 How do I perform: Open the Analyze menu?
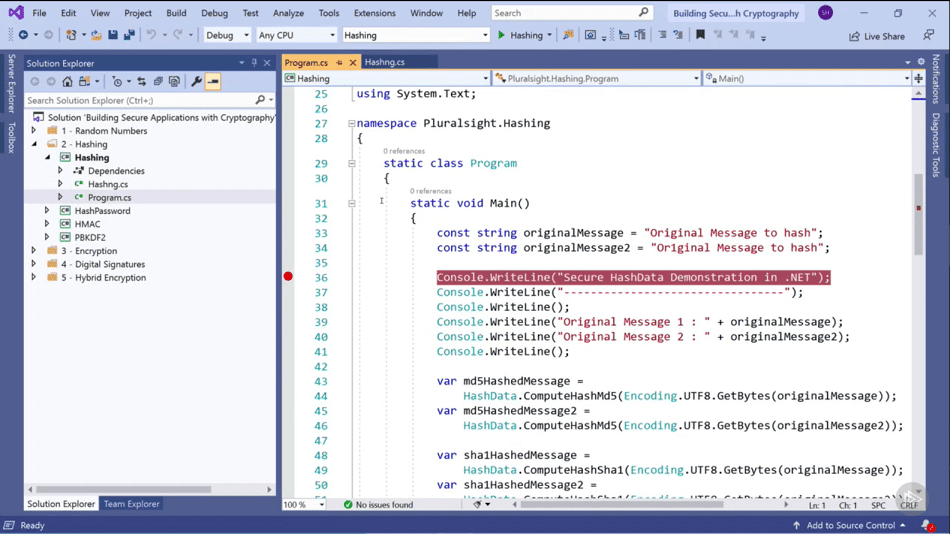tap(288, 13)
